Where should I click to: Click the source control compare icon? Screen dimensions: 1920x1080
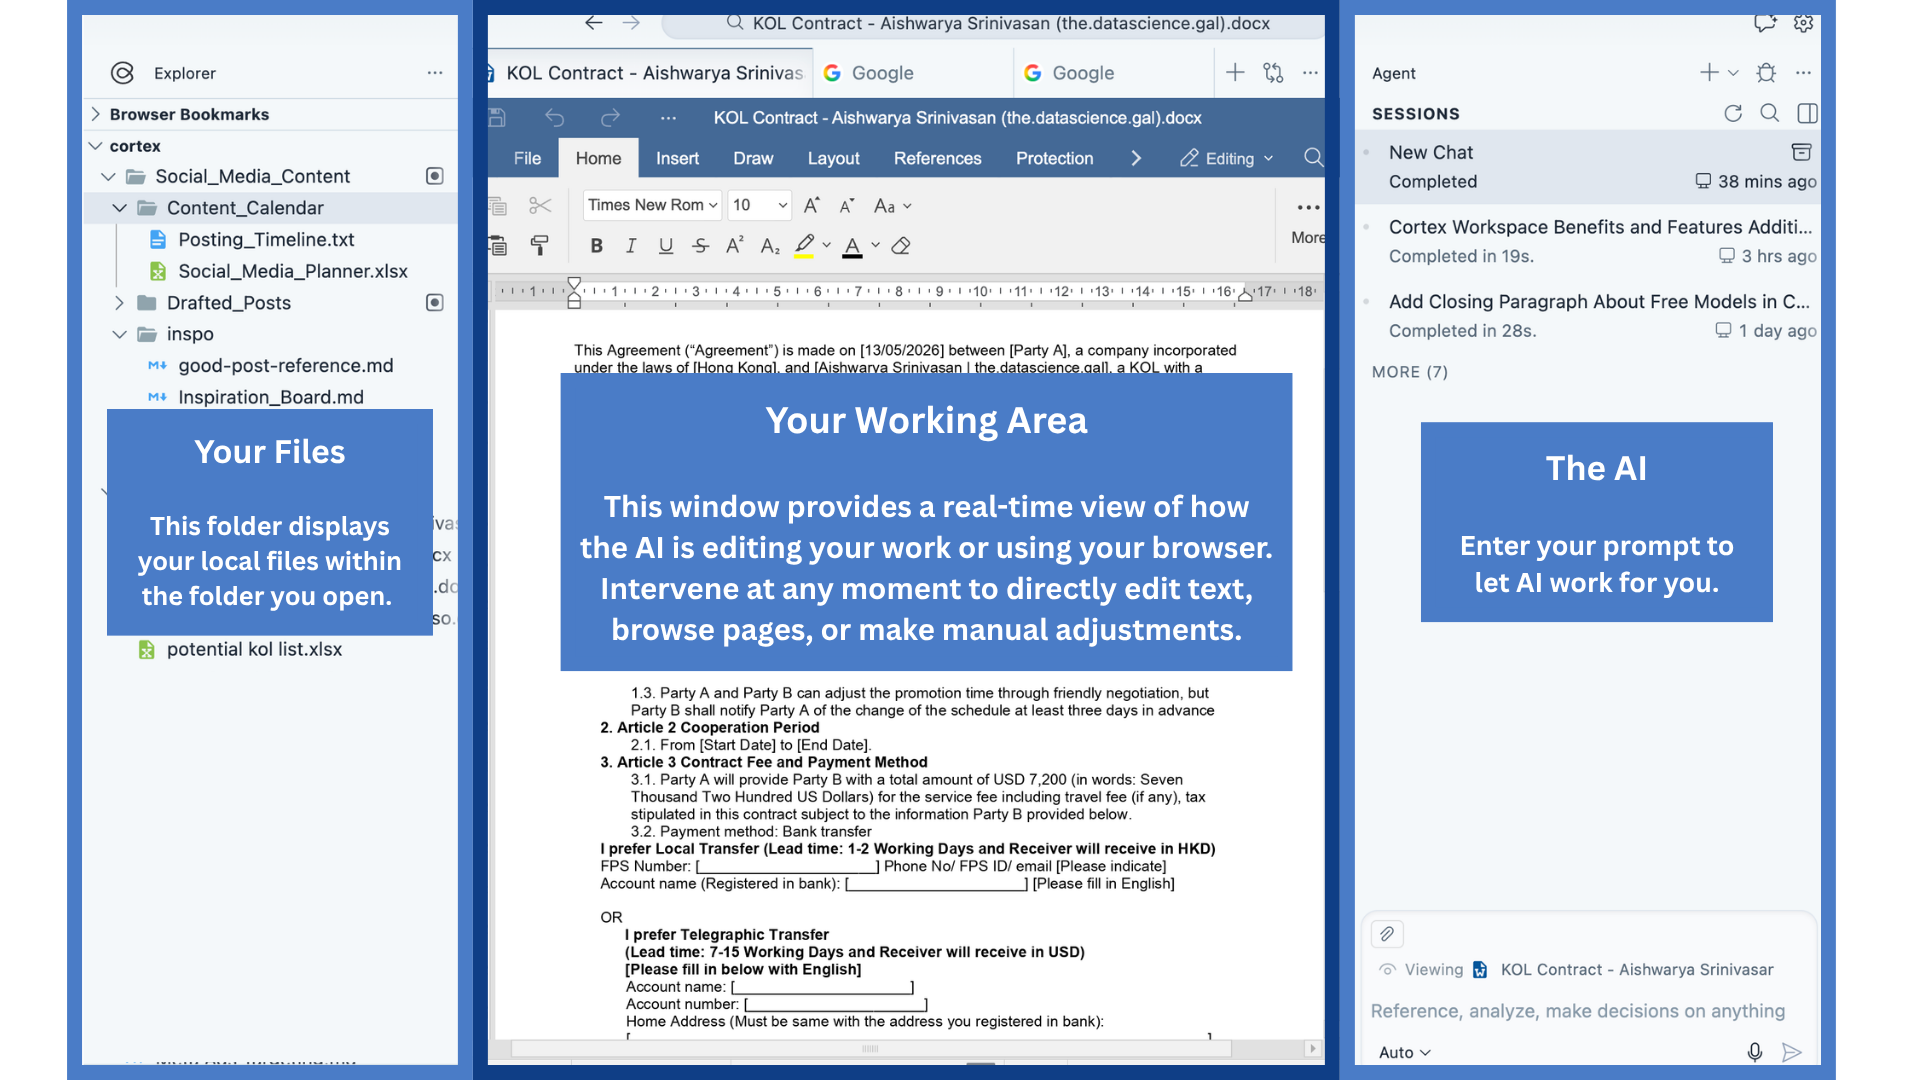[1273, 72]
